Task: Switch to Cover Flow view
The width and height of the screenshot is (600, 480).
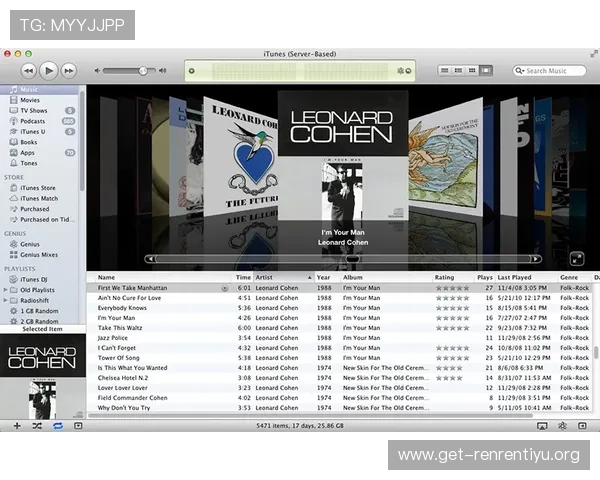Action: click(486, 70)
